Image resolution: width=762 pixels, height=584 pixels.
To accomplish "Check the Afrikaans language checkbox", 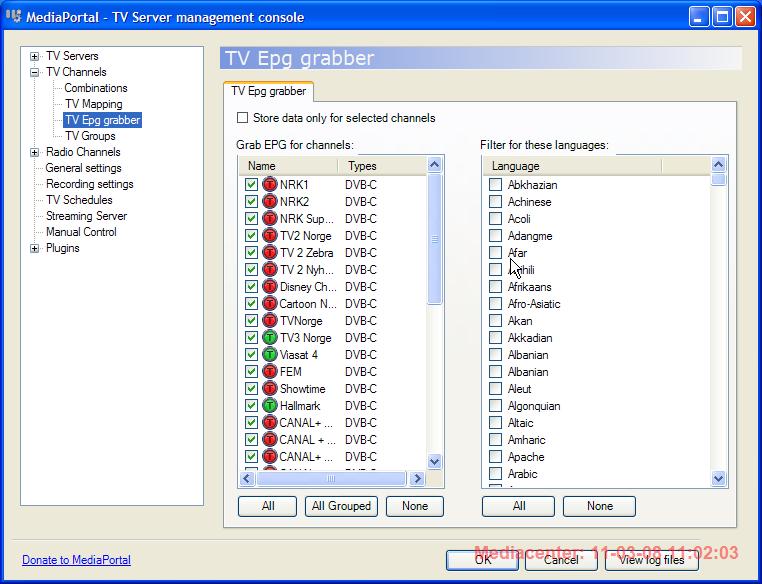I will click(x=495, y=287).
